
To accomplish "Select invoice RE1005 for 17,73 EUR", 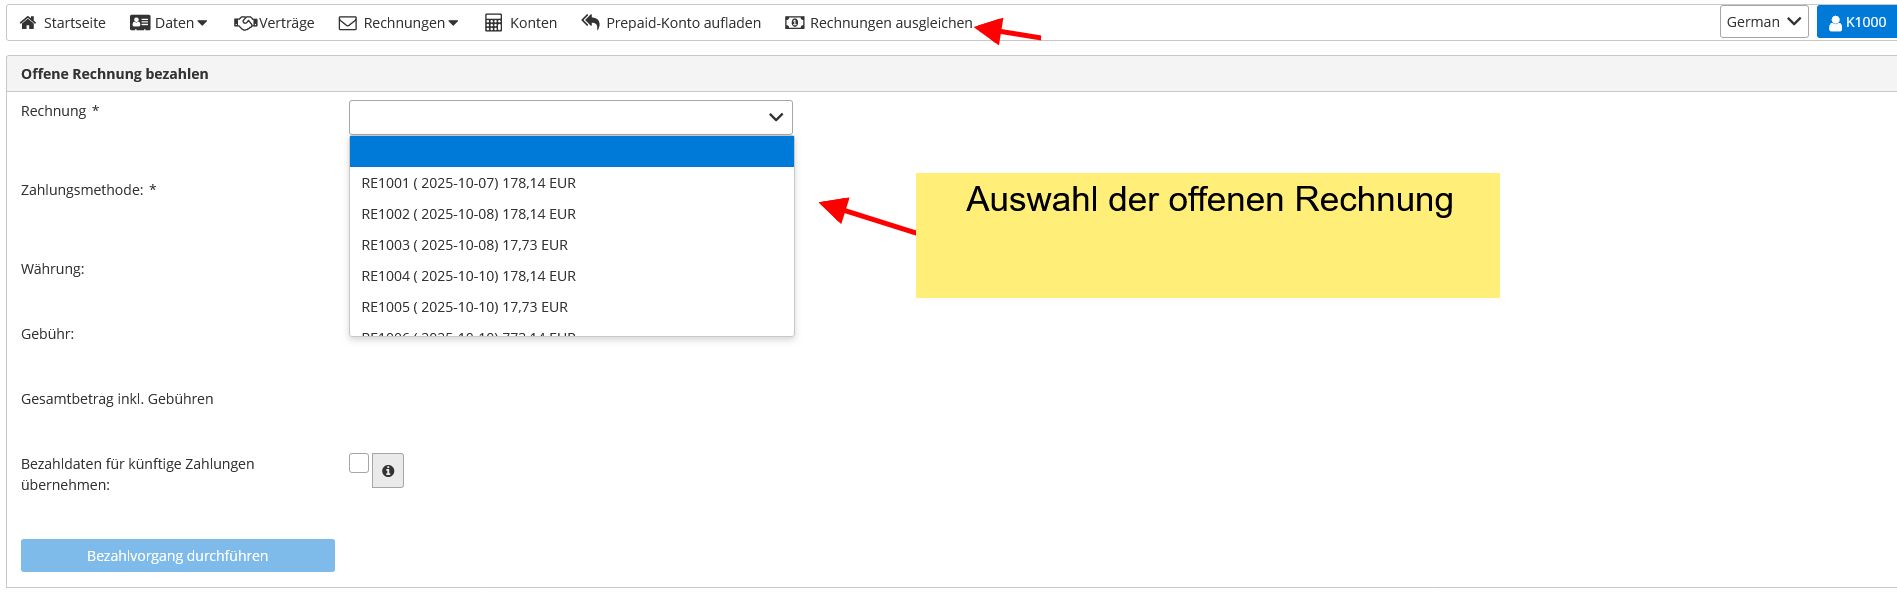I will tap(465, 307).
